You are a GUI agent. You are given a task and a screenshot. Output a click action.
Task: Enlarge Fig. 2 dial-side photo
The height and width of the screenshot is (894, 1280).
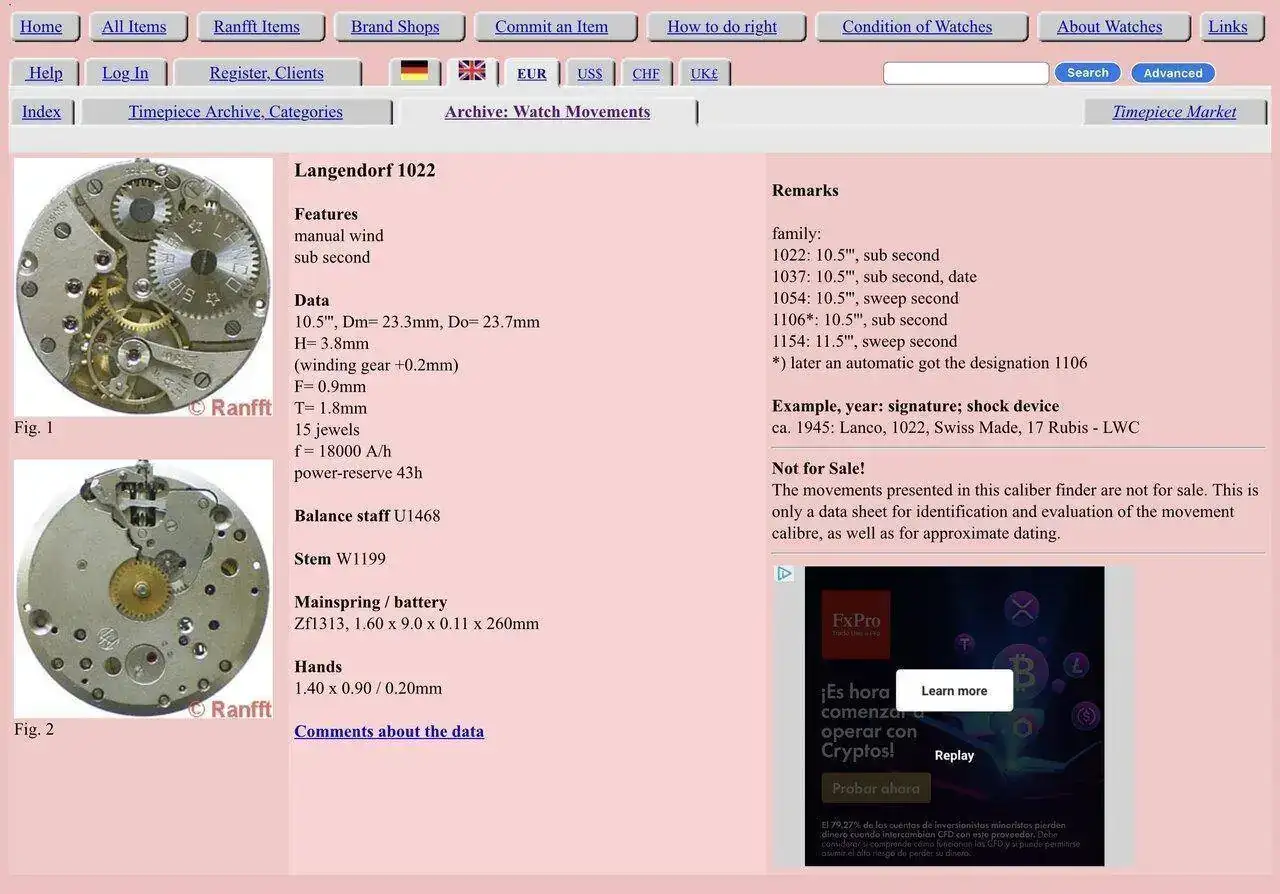pyautogui.click(x=143, y=589)
